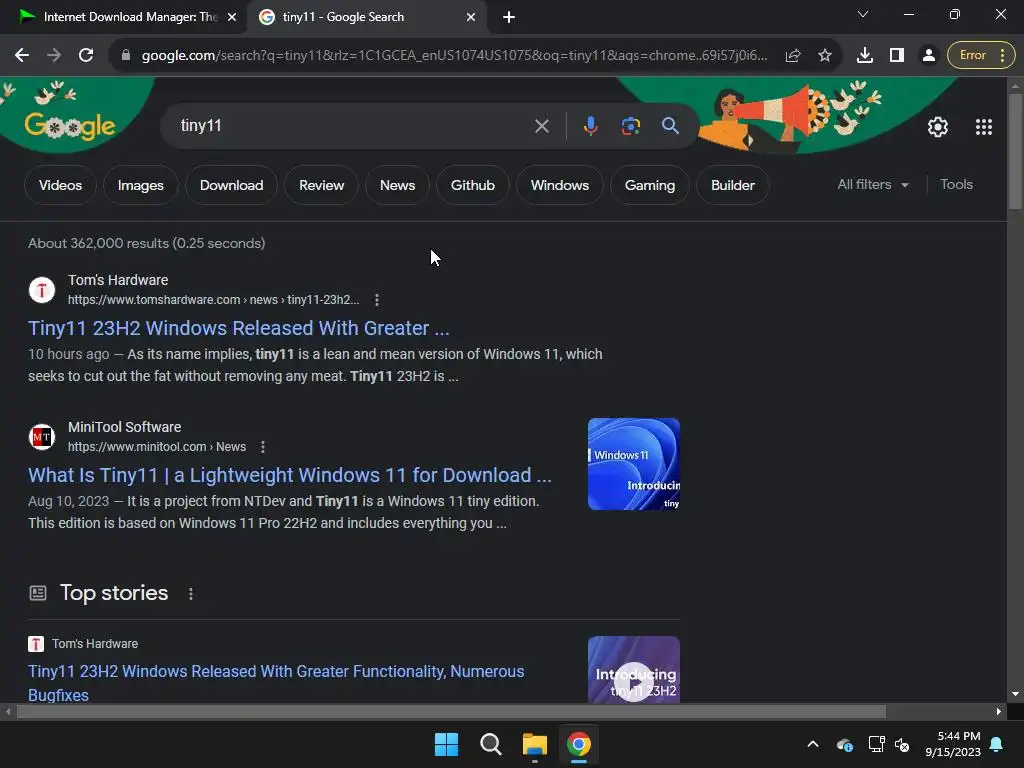Click the horizontal scrollbar

click(x=451, y=711)
